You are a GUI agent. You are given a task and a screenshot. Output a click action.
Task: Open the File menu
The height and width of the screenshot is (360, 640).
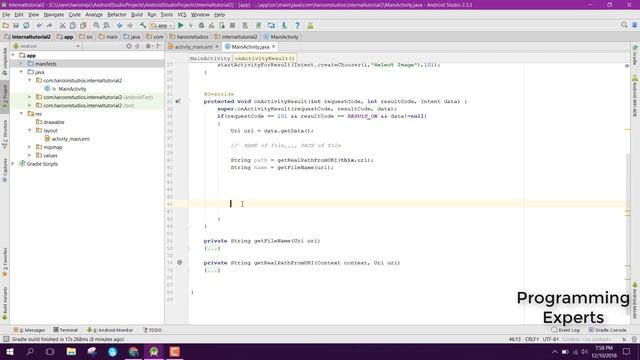point(6,15)
